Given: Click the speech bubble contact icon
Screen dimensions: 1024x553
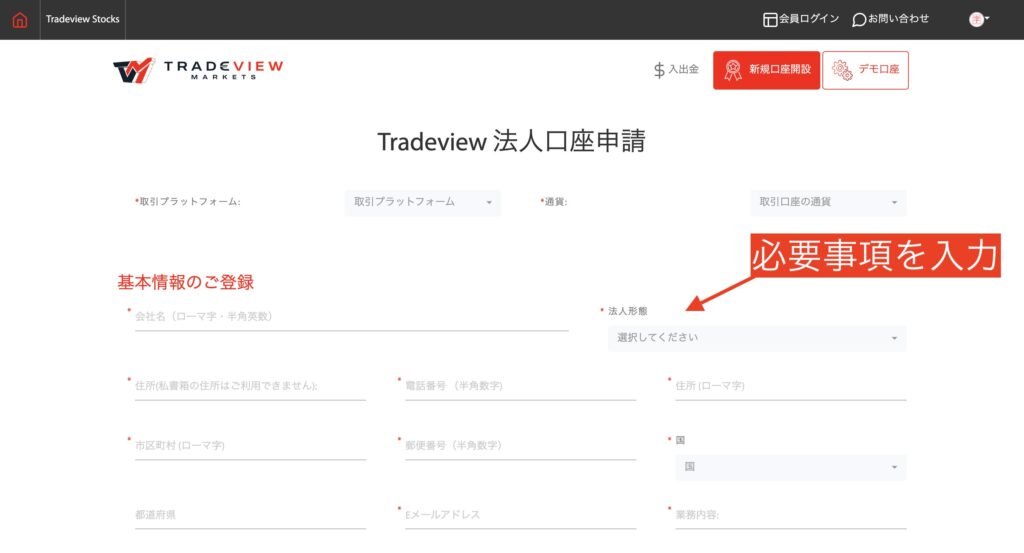Looking at the screenshot, I should tap(859, 20).
